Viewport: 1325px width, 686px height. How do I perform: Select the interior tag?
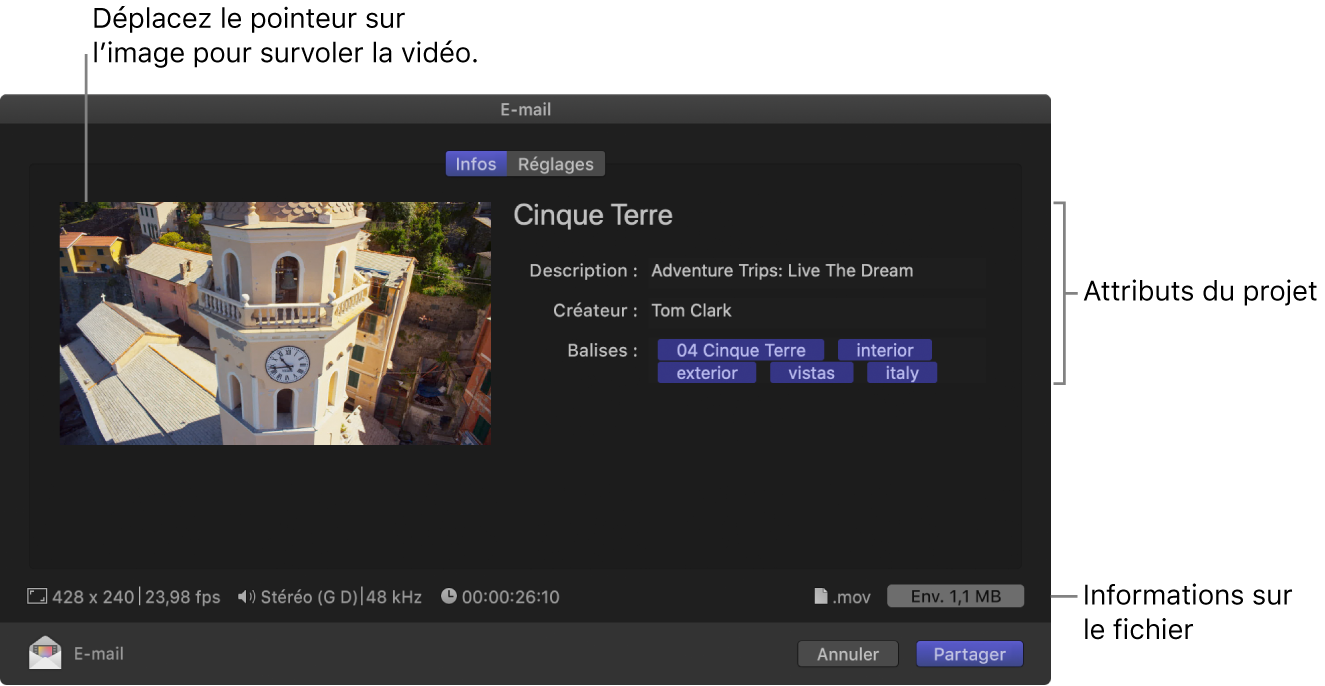click(884, 350)
